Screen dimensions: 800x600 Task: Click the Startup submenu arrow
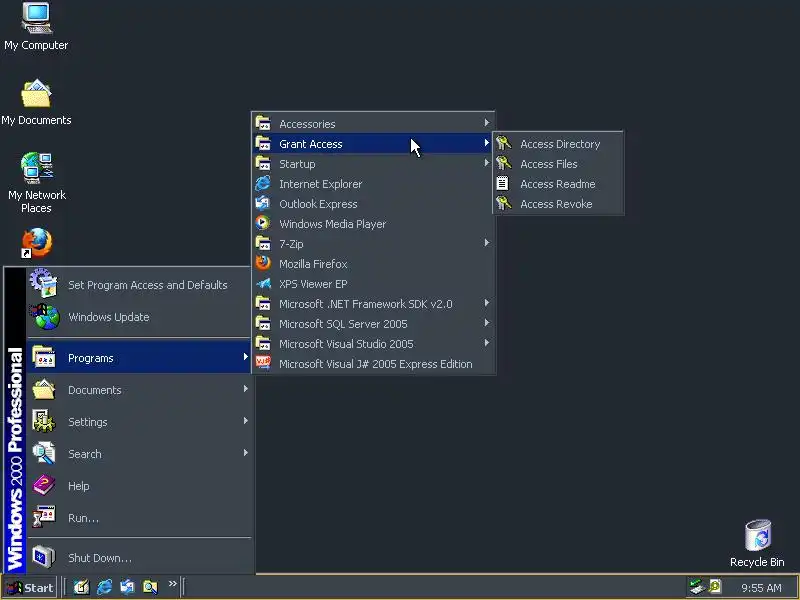click(487, 163)
